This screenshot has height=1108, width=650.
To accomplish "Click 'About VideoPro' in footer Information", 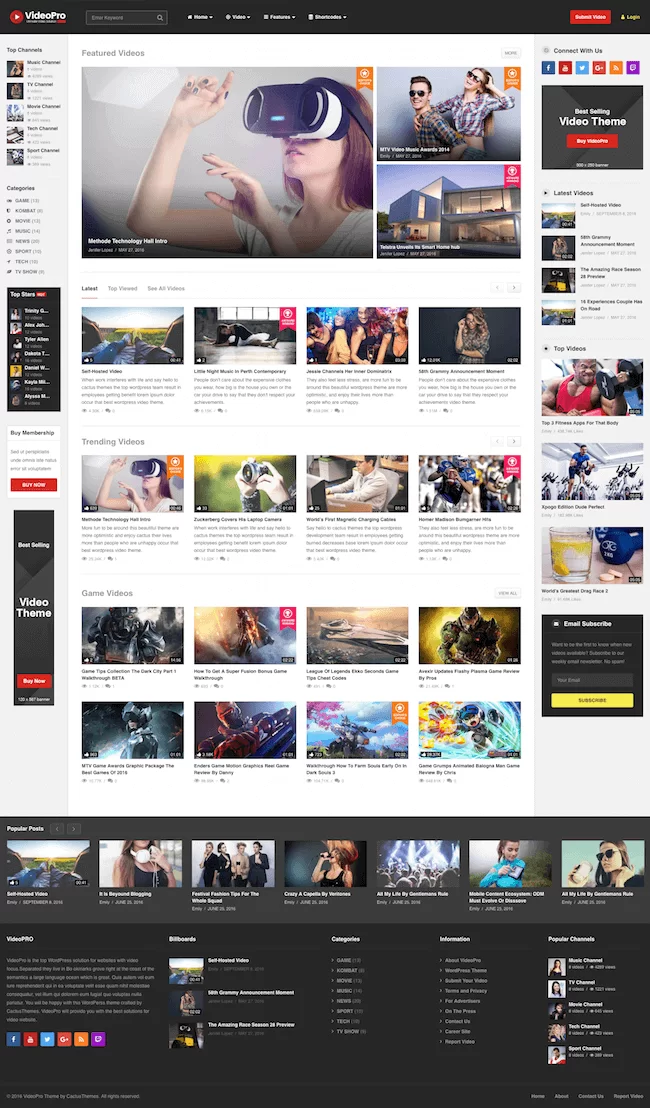I will 463,960.
